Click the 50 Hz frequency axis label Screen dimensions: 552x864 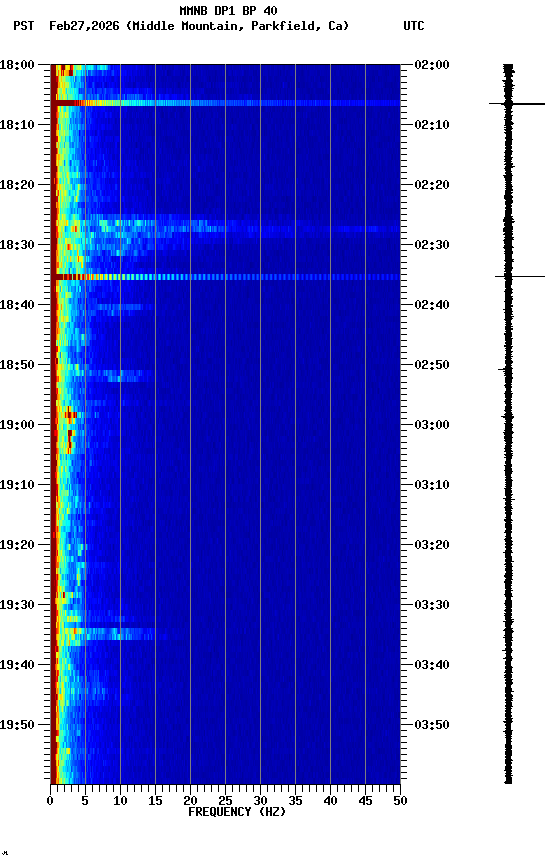click(400, 801)
